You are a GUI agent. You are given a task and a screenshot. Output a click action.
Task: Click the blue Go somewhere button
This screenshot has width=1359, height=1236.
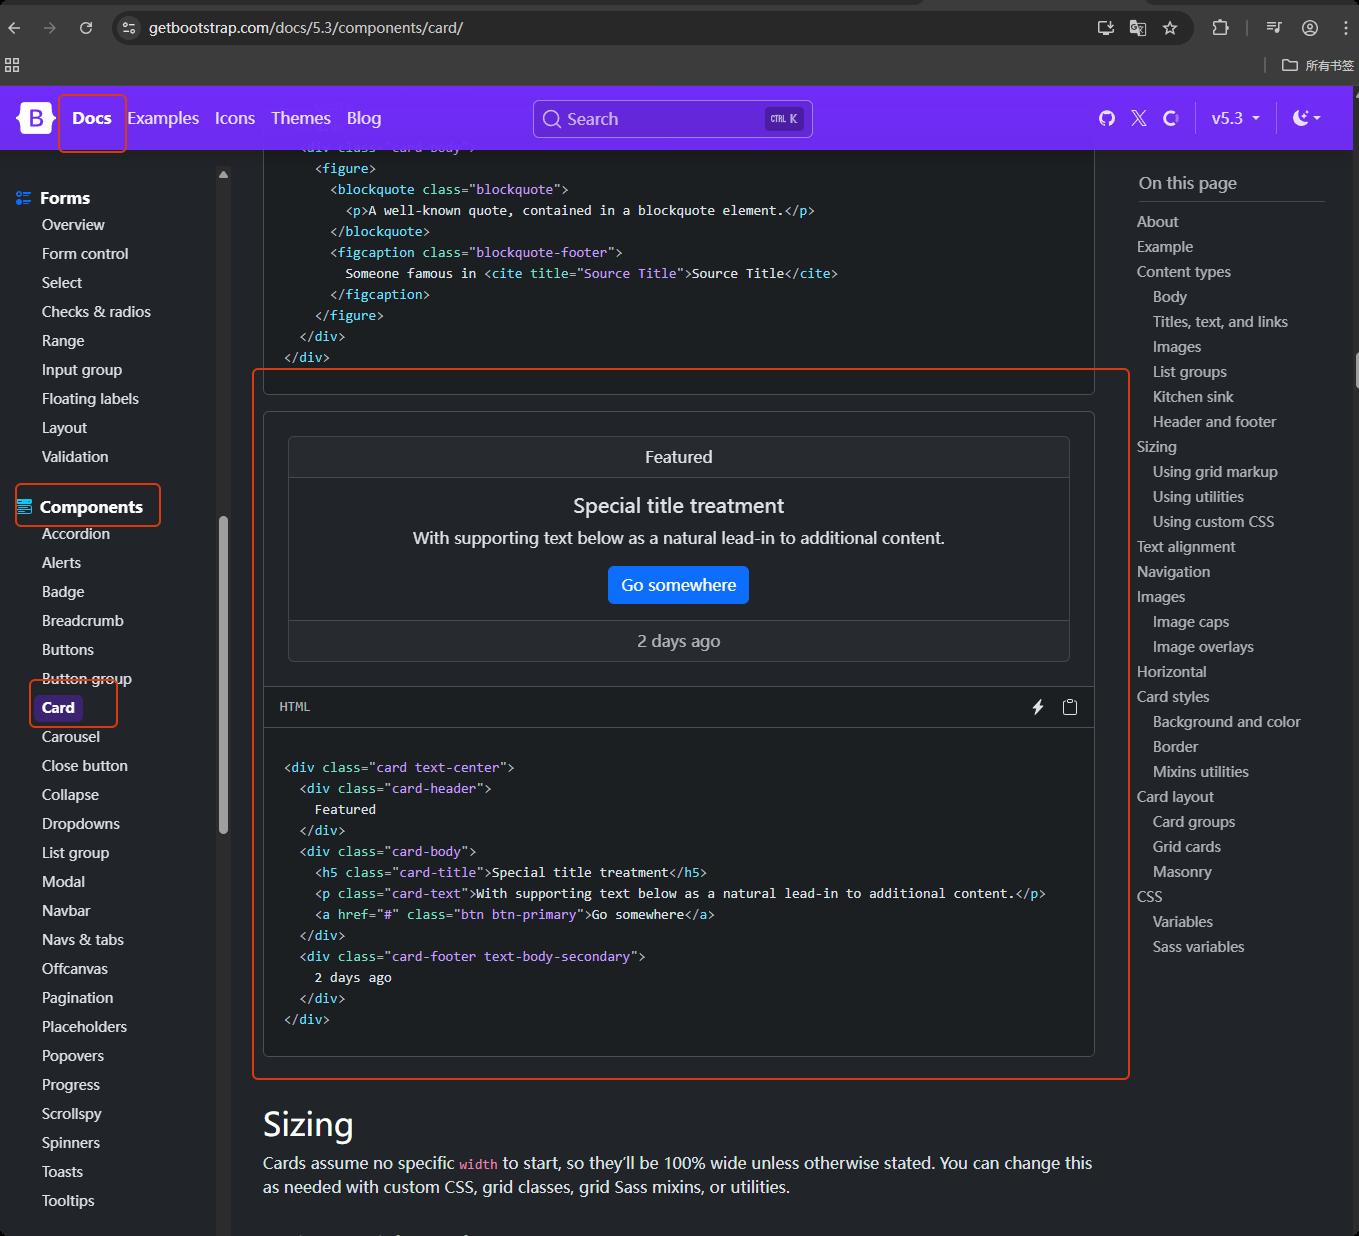[678, 585]
